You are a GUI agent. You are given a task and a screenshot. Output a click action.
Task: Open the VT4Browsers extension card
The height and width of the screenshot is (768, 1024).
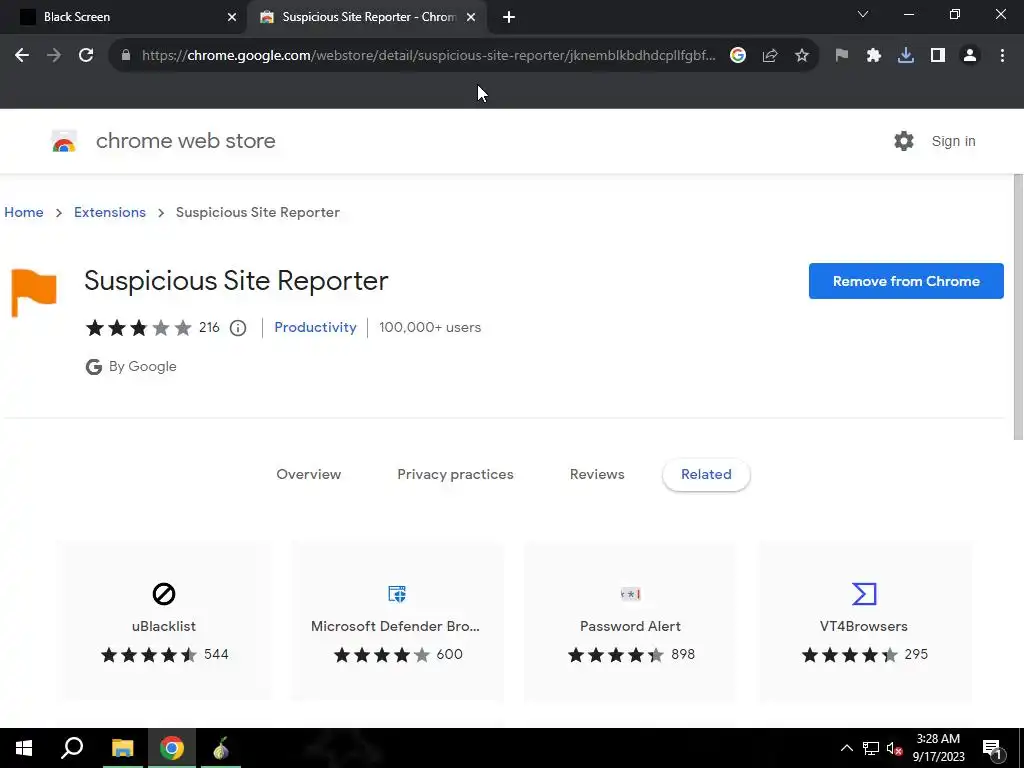point(864,620)
